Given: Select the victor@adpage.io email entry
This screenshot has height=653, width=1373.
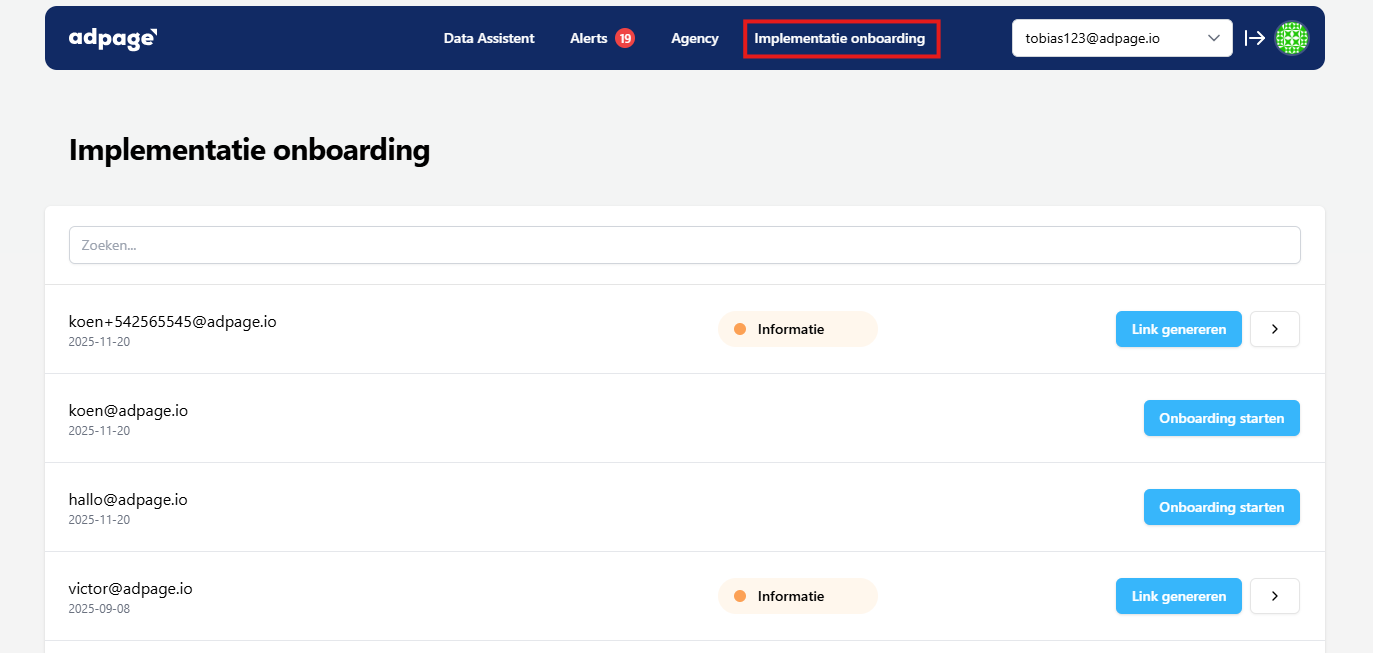Looking at the screenshot, I should coord(130,588).
